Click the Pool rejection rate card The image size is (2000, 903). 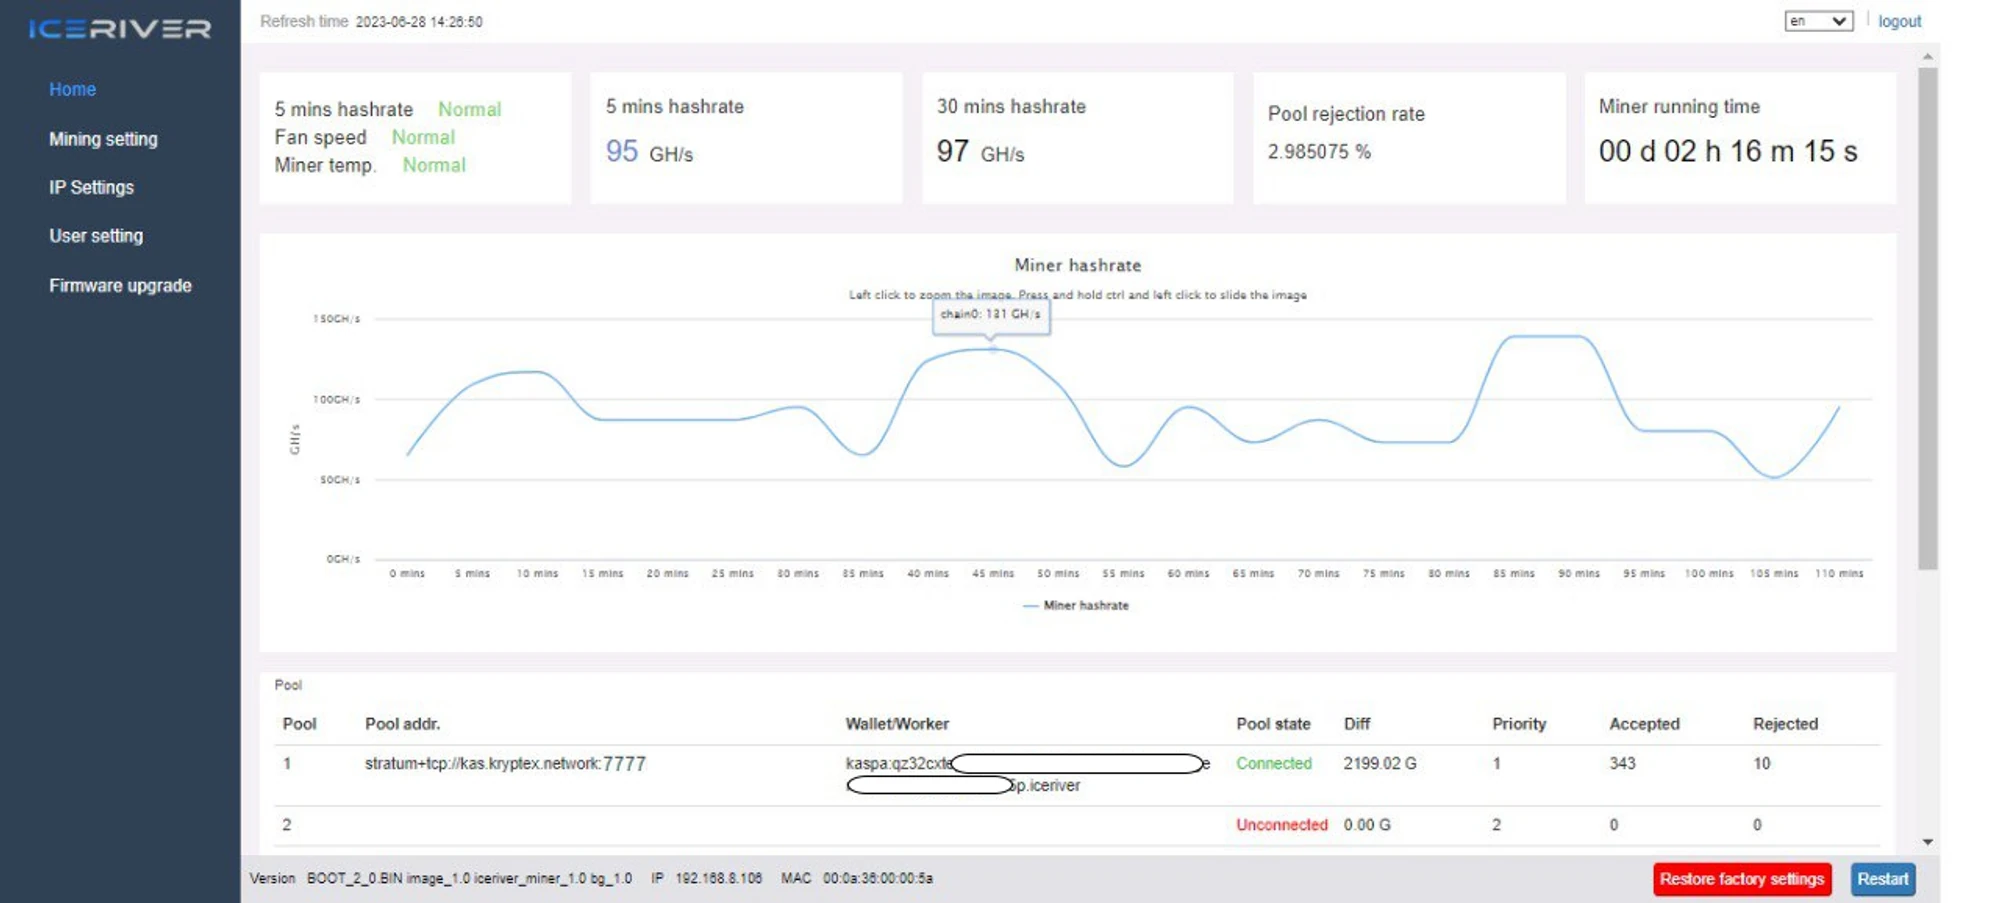click(x=1408, y=138)
